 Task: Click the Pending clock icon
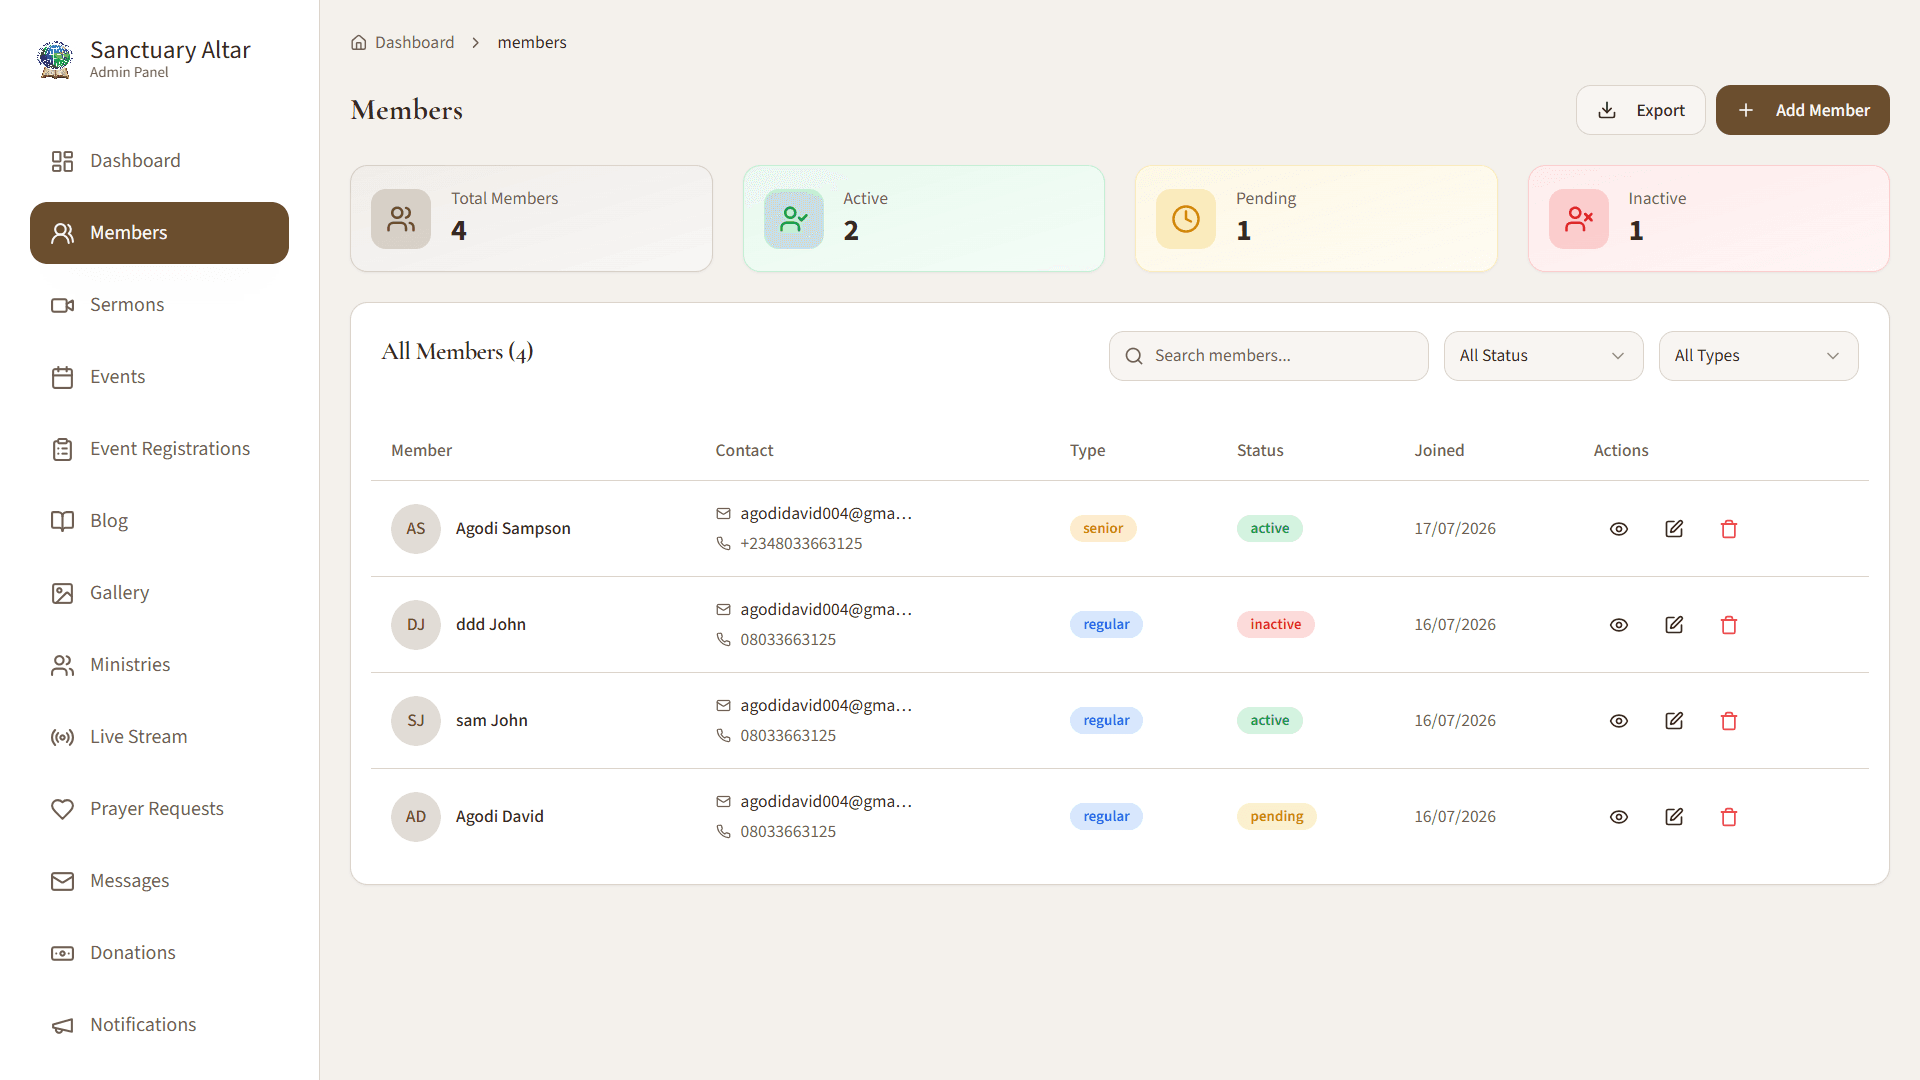click(1186, 219)
